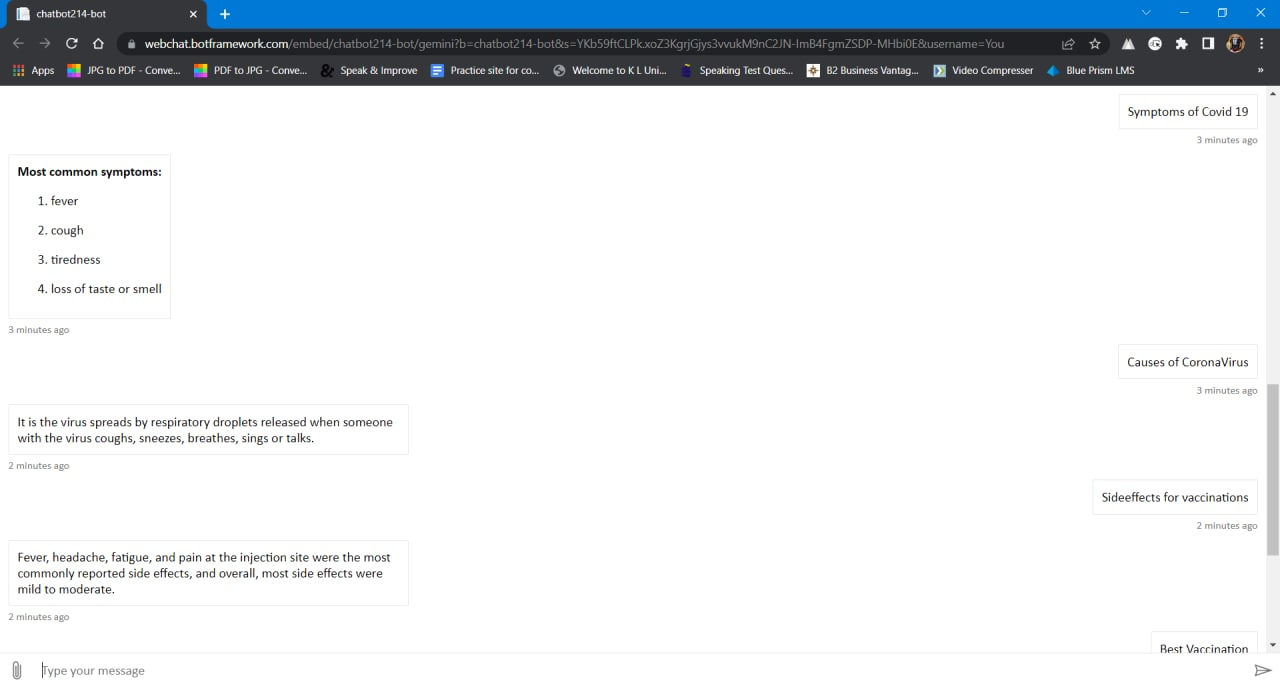The height and width of the screenshot is (686, 1280).
Task: Open the browser home page icon
Action: 98,44
